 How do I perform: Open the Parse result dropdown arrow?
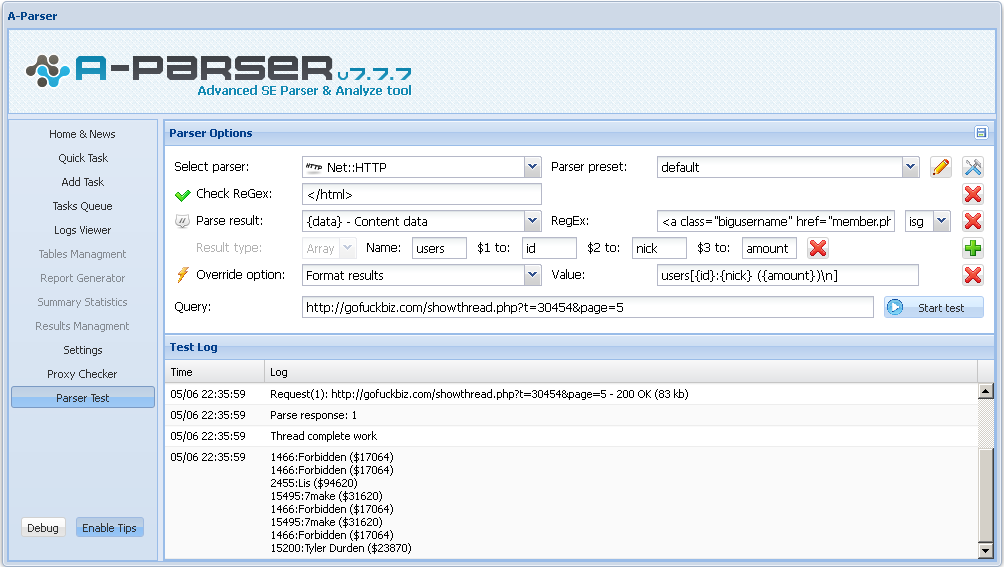tap(532, 221)
